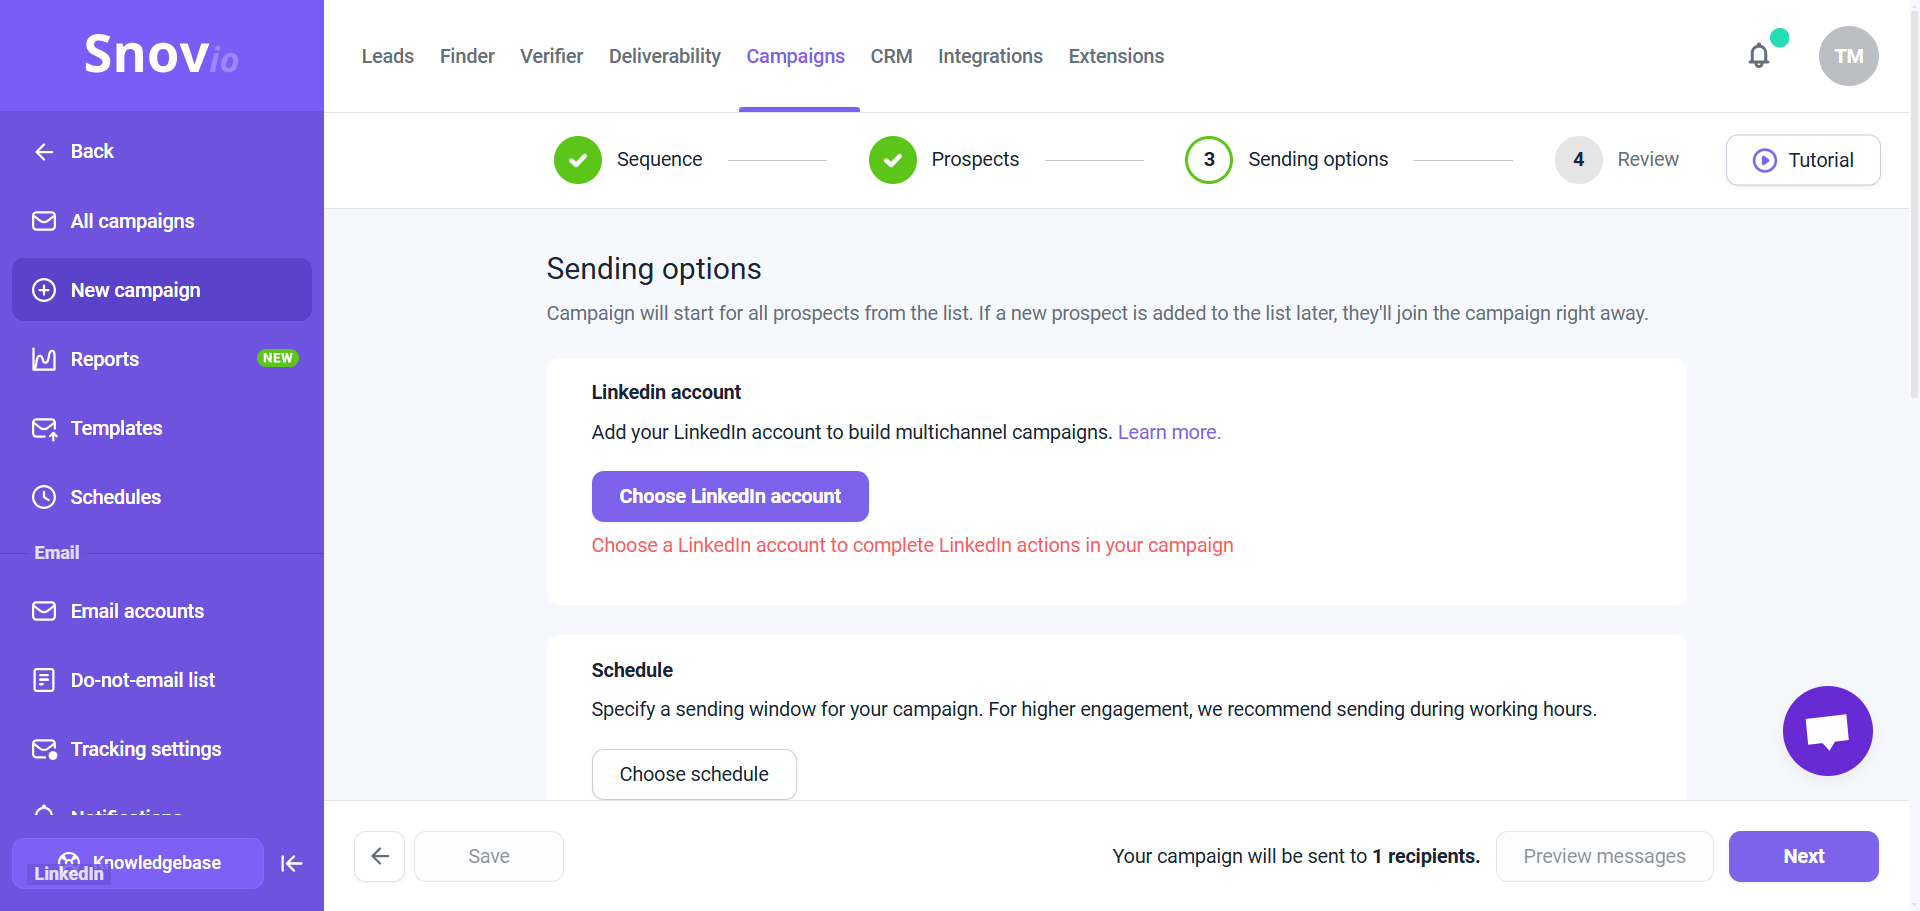Screen dimensions: 1920x911
Task: Click the Tracking settings icon
Action: [x=44, y=749]
